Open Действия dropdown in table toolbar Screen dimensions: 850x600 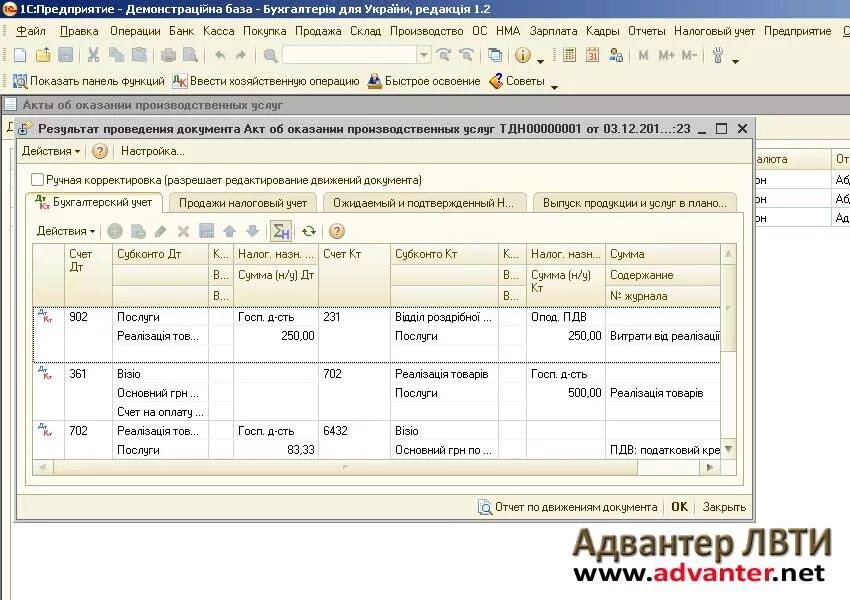click(x=66, y=231)
